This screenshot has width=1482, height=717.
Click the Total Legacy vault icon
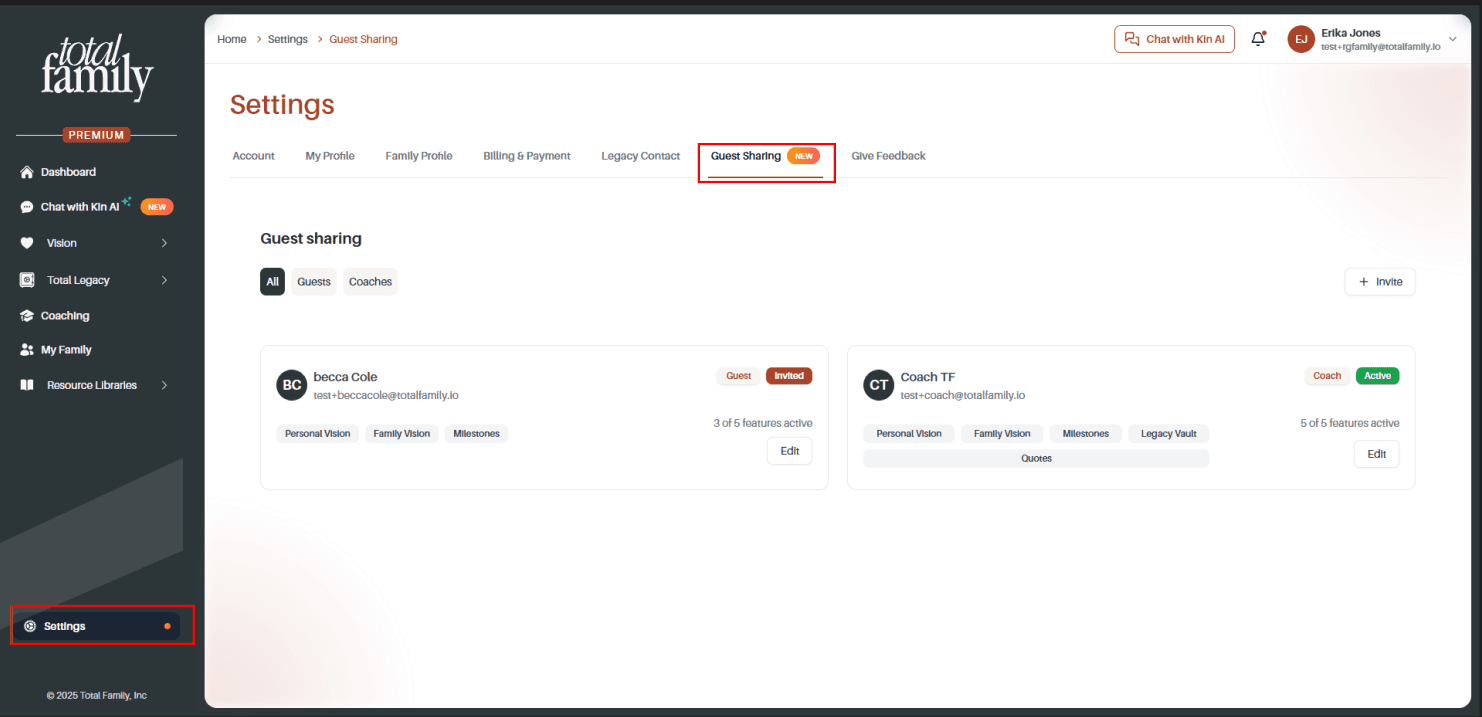[27, 280]
